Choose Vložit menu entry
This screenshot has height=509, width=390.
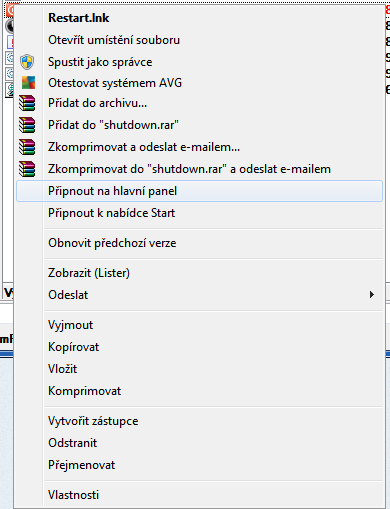(200, 369)
